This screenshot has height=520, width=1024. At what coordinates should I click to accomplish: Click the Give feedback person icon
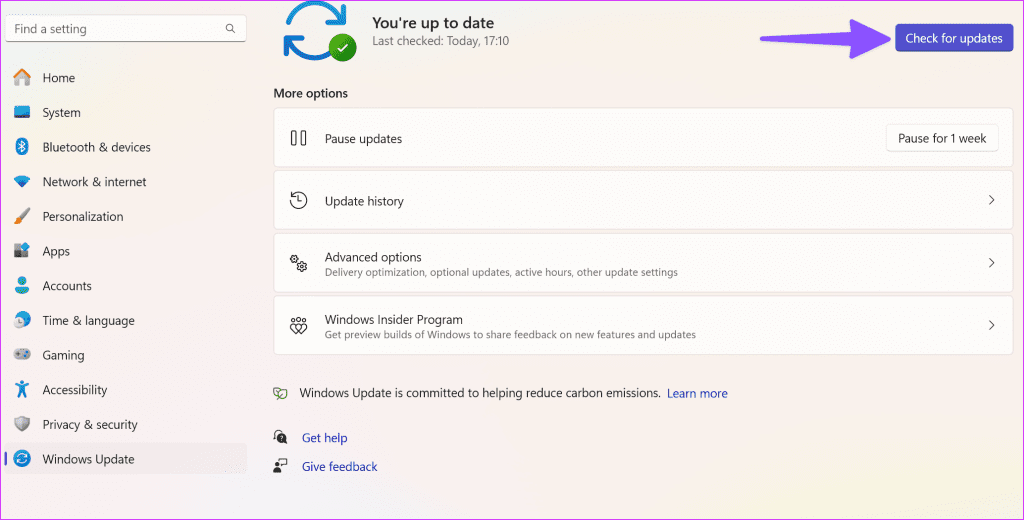pyautogui.click(x=280, y=466)
